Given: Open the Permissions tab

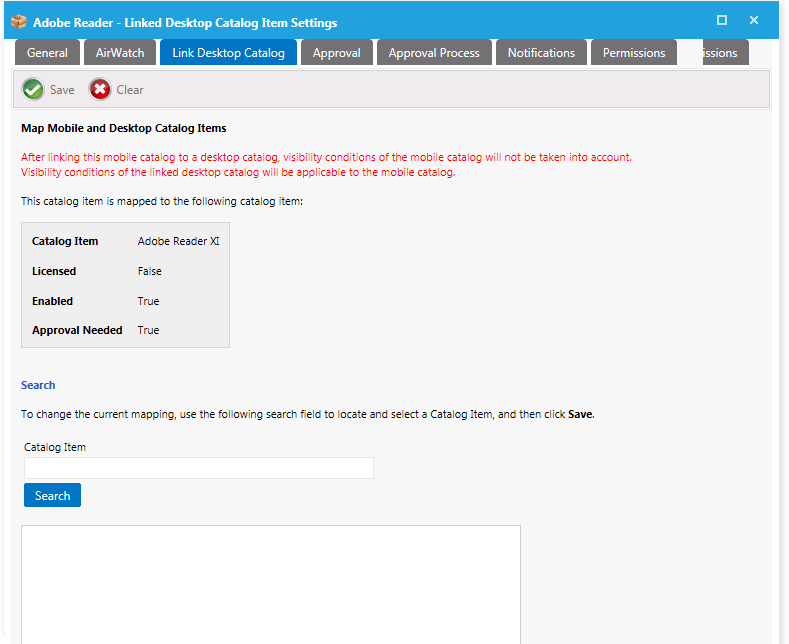Looking at the screenshot, I should pyautogui.click(x=634, y=53).
